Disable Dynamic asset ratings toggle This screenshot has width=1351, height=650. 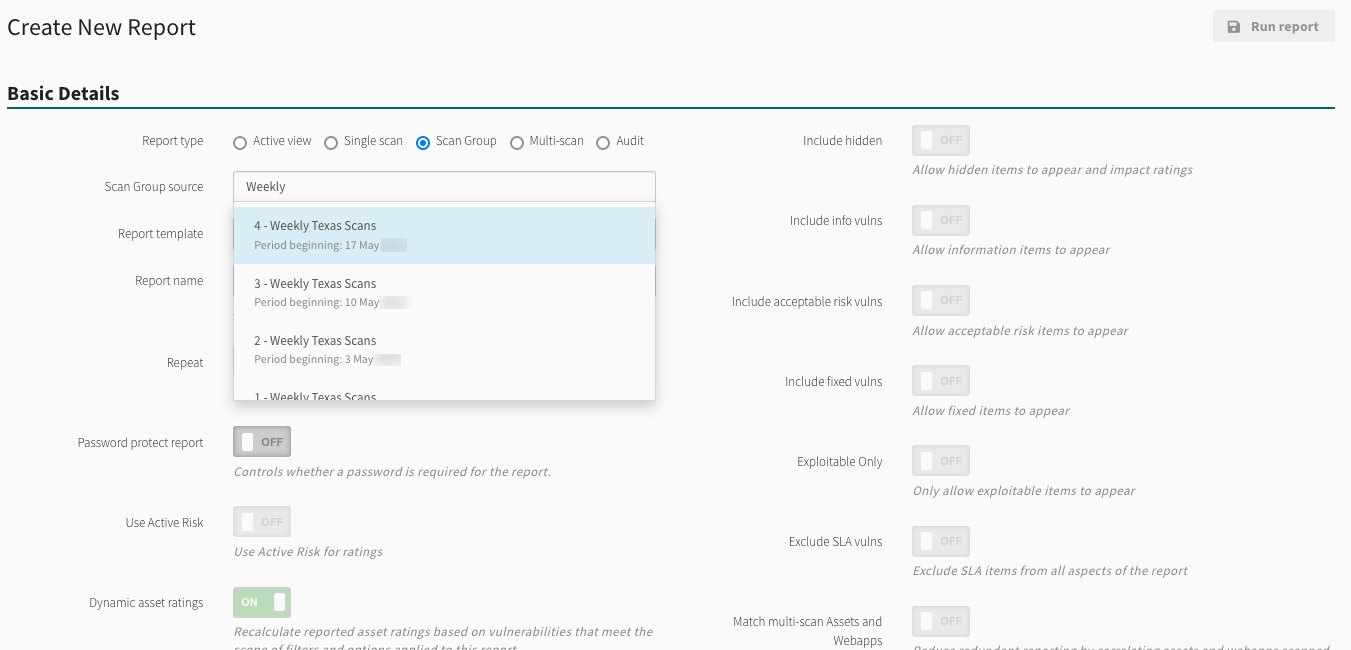tap(262, 602)
